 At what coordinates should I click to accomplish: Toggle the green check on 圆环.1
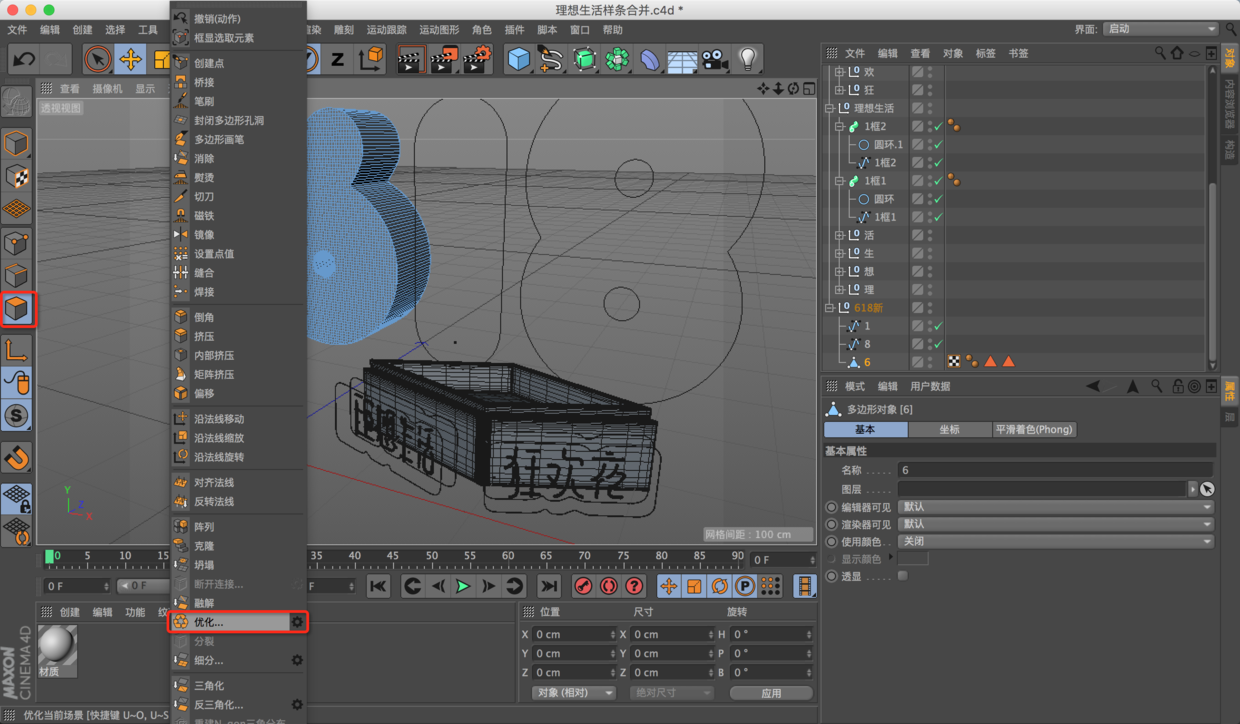[x=938, y=144]
